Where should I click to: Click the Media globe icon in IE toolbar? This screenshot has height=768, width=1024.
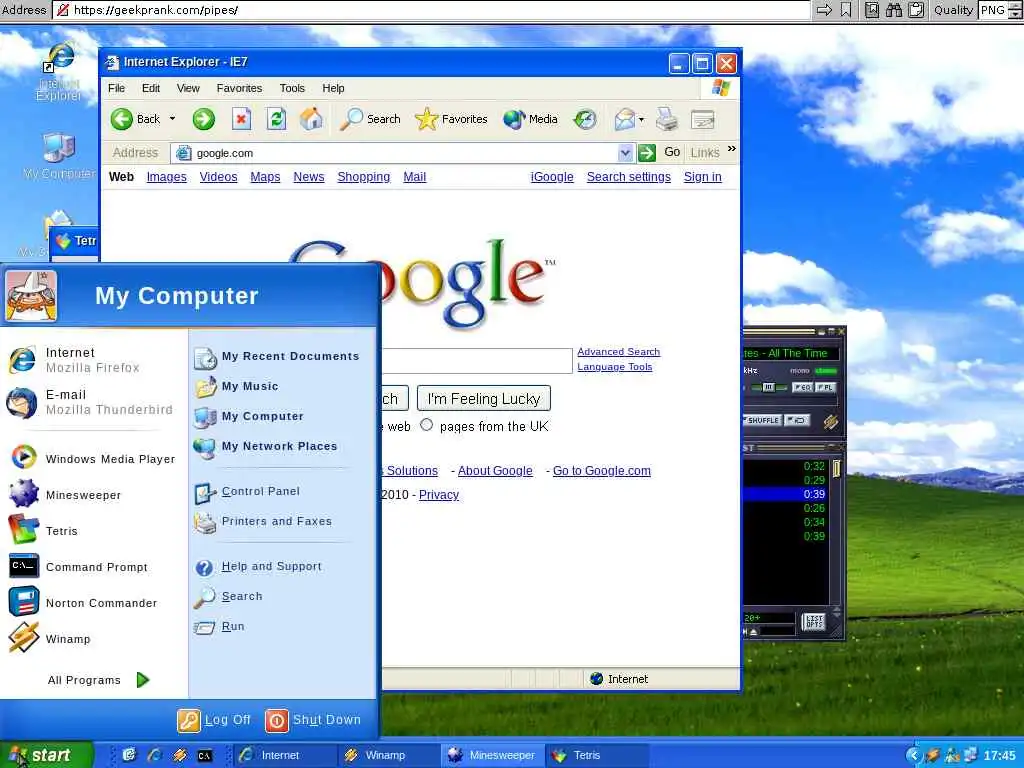(514, 120)
